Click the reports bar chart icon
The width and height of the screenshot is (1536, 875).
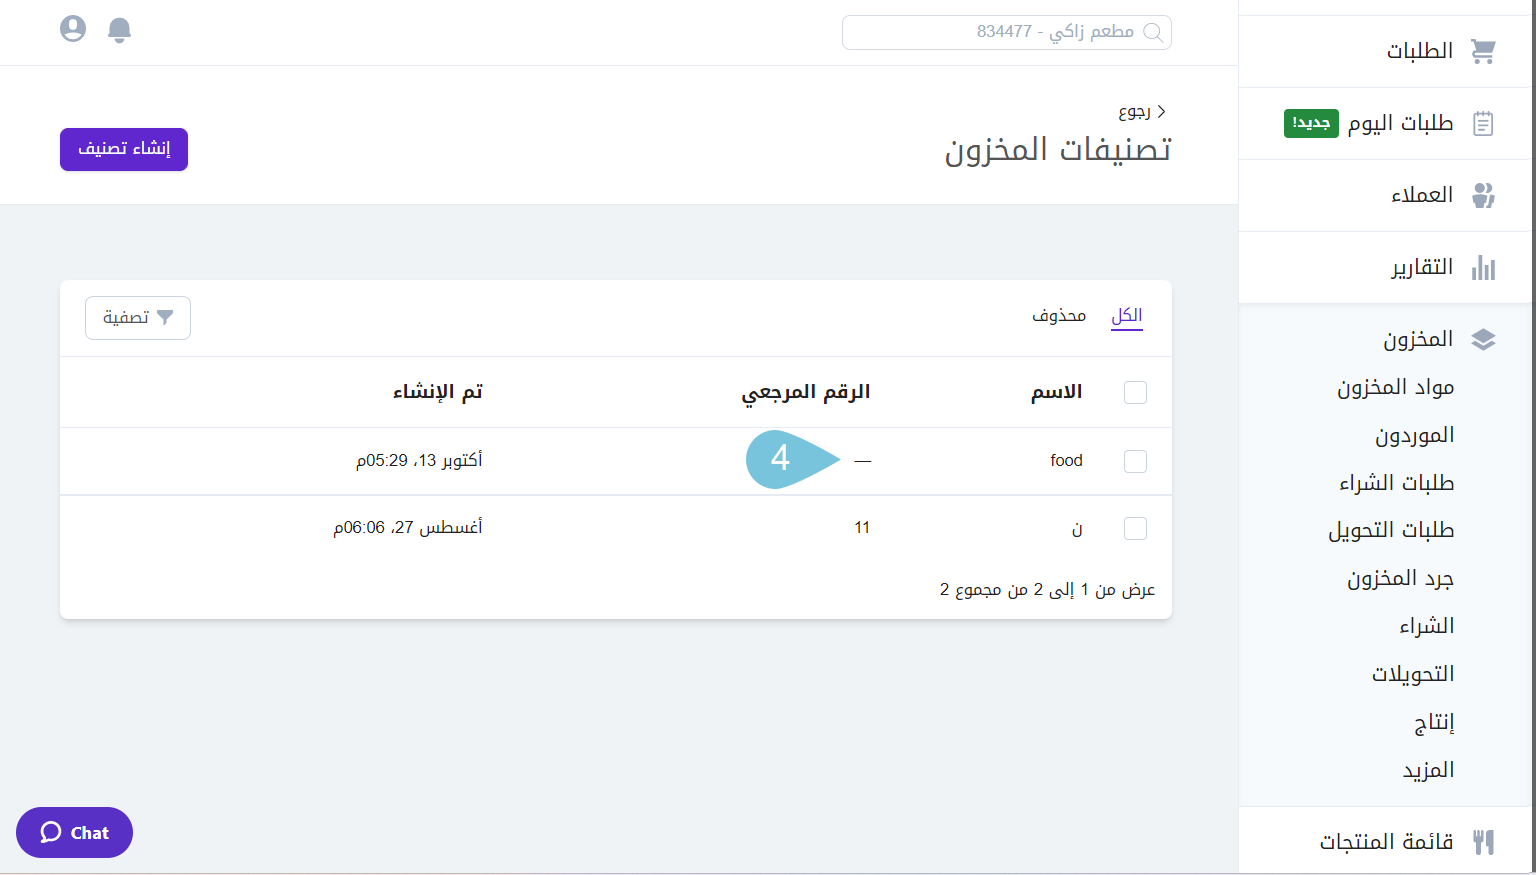pyautogui.click(x=1483, y=267)
